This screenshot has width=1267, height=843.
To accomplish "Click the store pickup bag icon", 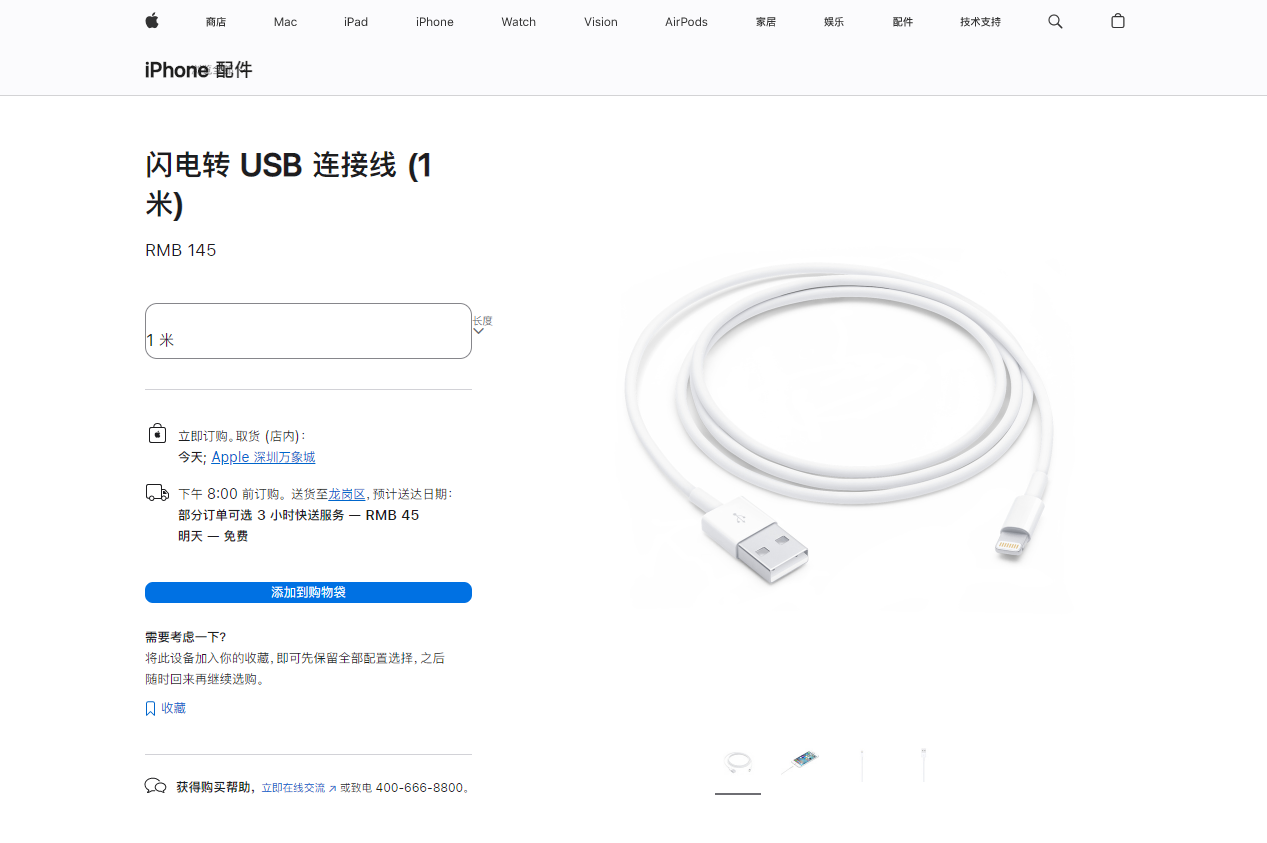I will coord(157,433).
